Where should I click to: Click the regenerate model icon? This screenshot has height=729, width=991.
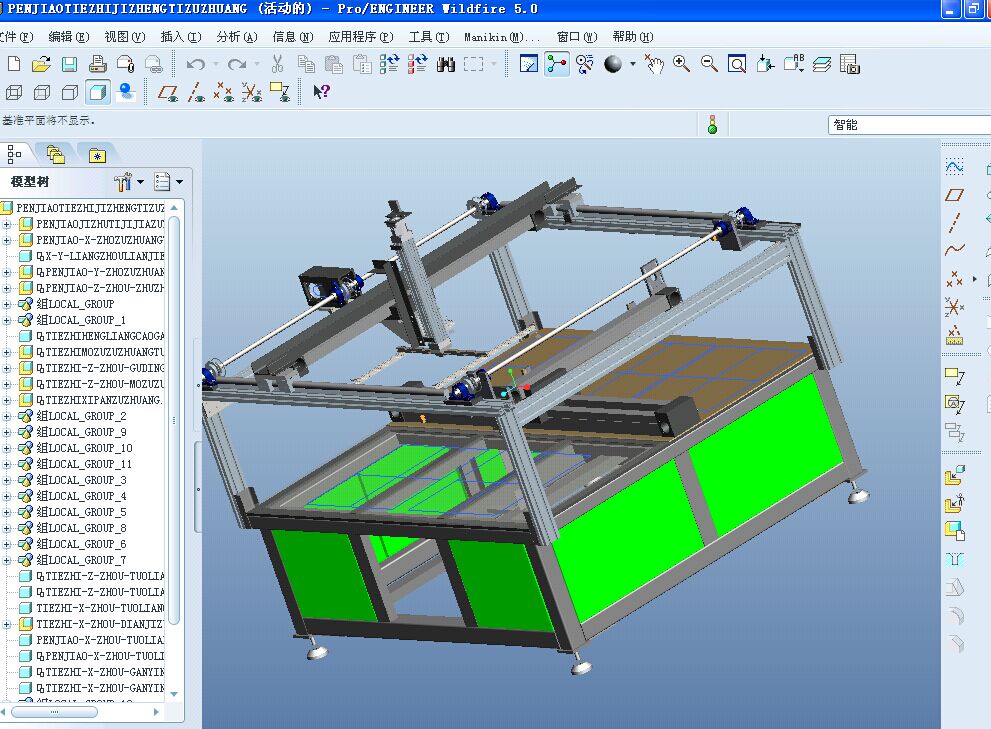[x=389, y=64]
